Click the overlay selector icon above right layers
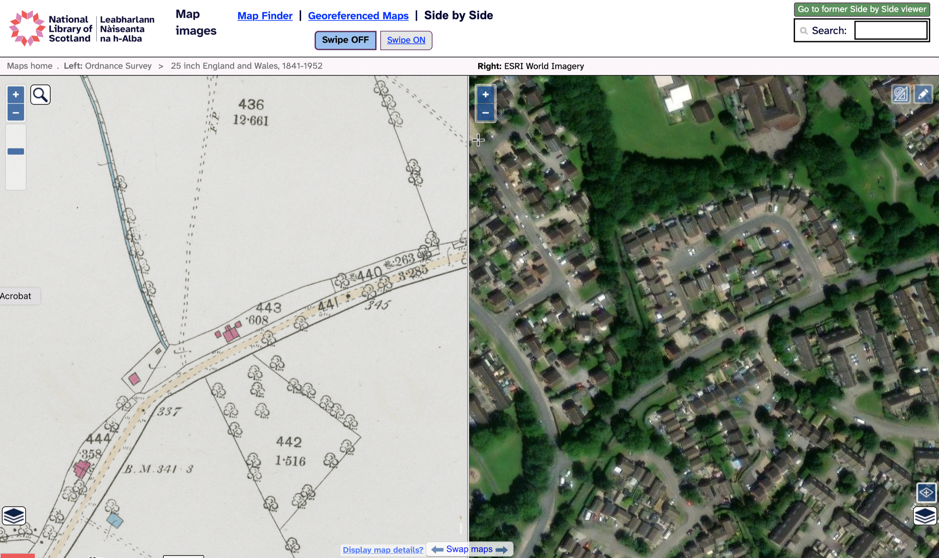The width and height of the screenshot is (939, 558). click(926, 493)
